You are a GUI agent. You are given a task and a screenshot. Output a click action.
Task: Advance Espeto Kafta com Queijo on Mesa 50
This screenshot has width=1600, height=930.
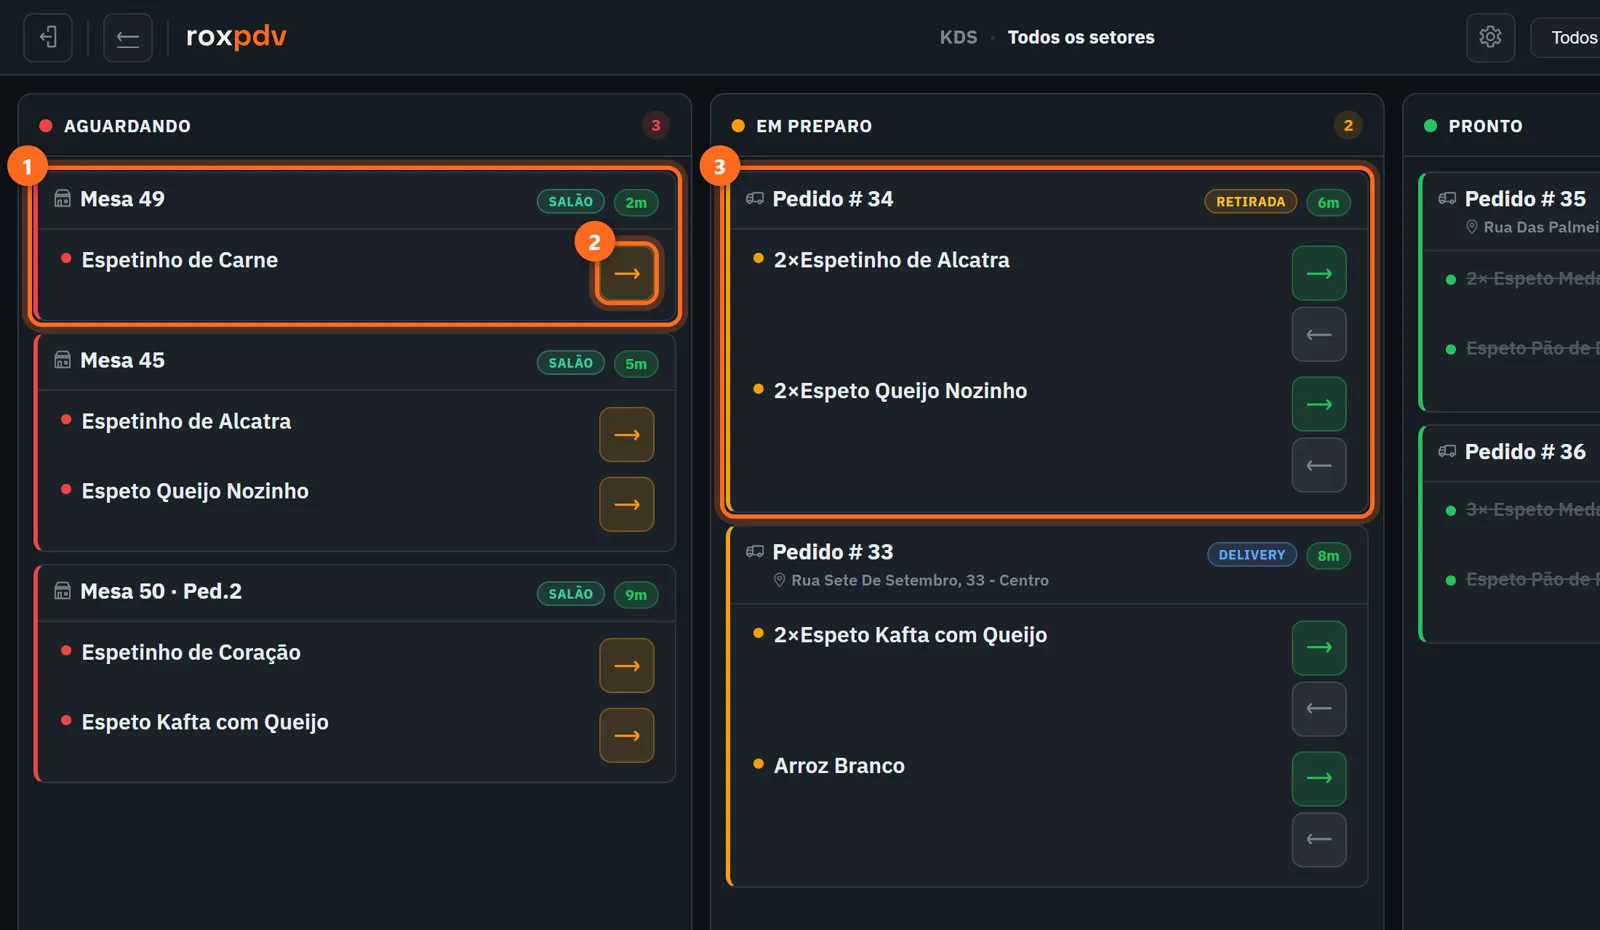point(627,736)
